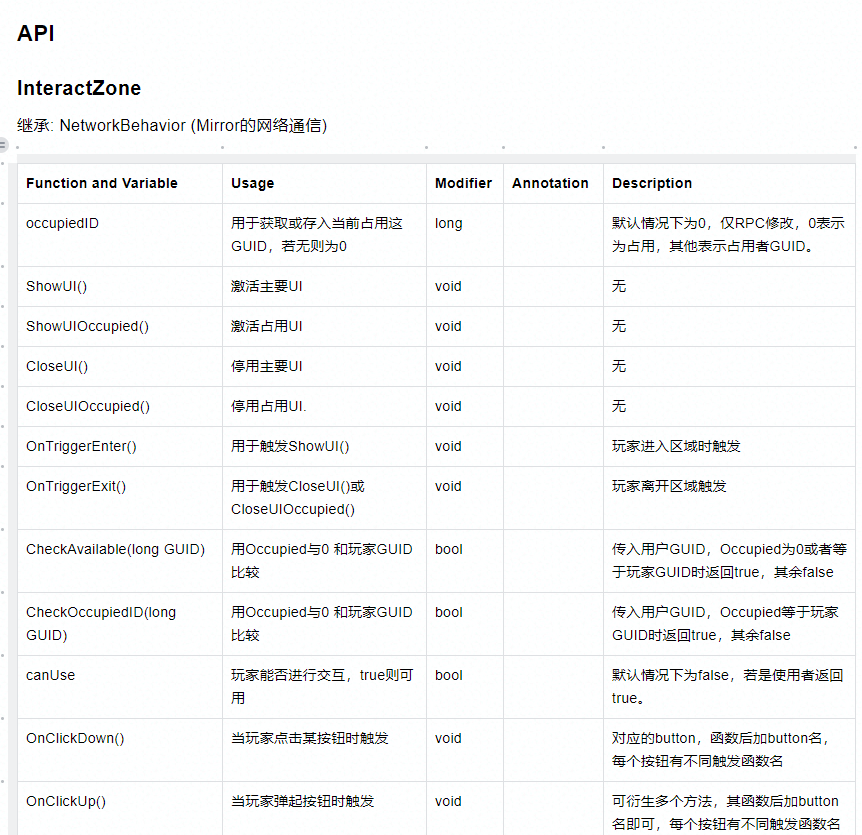Image resolution: width=862 pixels, height=835 pixels.
Task: Click the 激活主要UI usage cell
Action: [324, 286]
